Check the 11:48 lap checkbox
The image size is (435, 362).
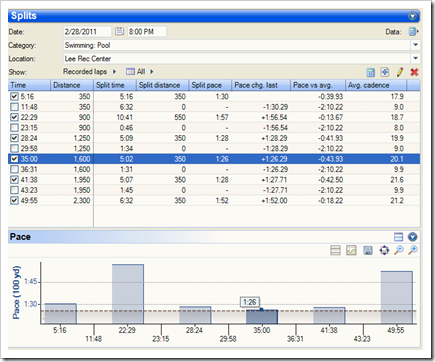[x=14, y=107]
